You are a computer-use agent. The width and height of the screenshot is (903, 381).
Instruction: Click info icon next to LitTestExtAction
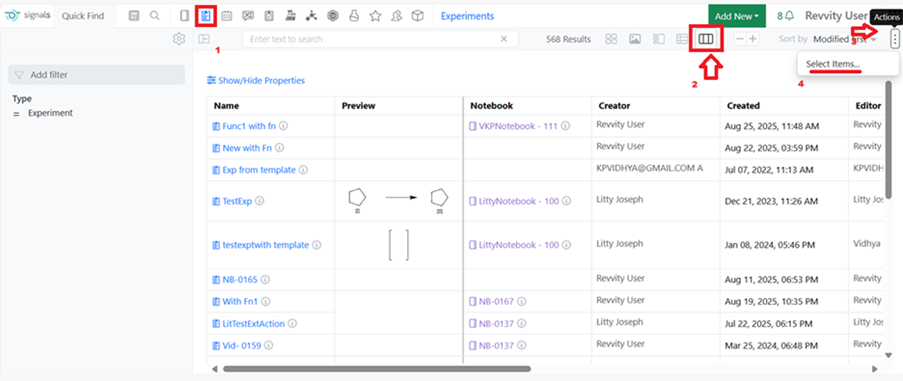click(x=292, y=323)
